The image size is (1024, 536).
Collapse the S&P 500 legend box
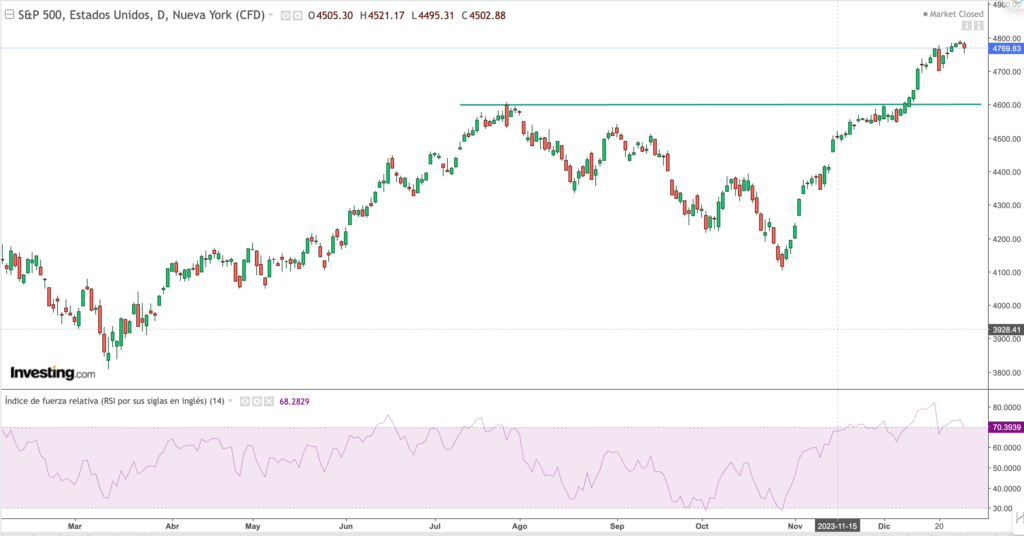(9, 15)
